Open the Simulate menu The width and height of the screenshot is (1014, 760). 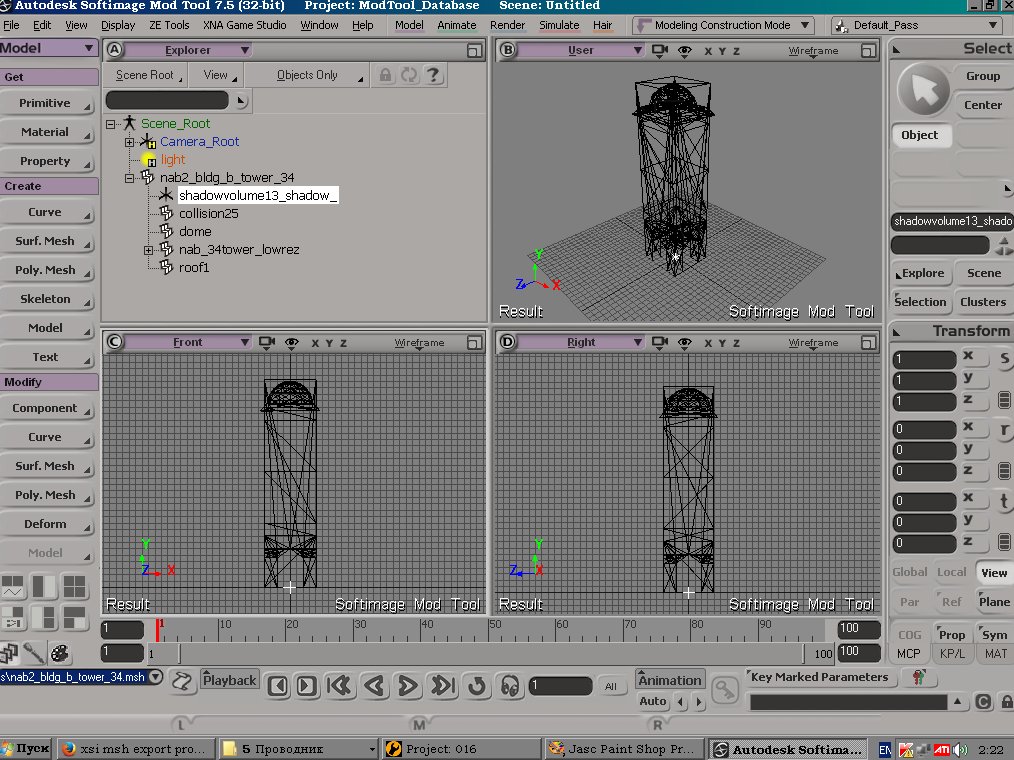click(x=559, y=25)
